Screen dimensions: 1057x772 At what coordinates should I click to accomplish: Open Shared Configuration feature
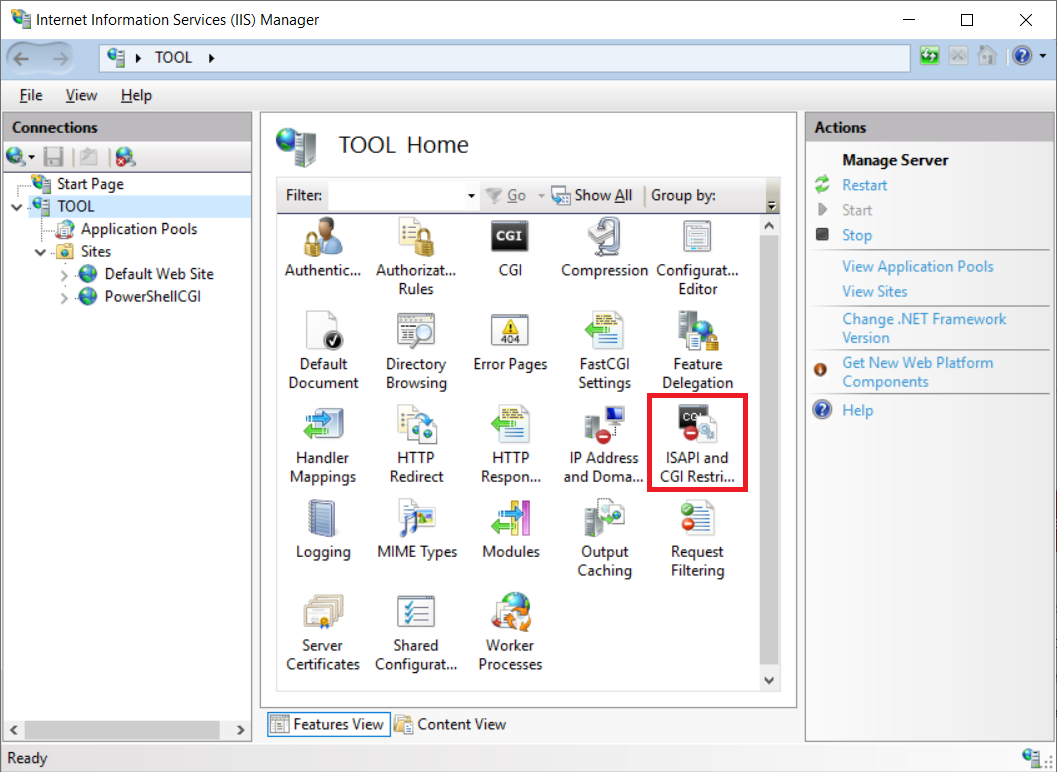click(416, 632)
